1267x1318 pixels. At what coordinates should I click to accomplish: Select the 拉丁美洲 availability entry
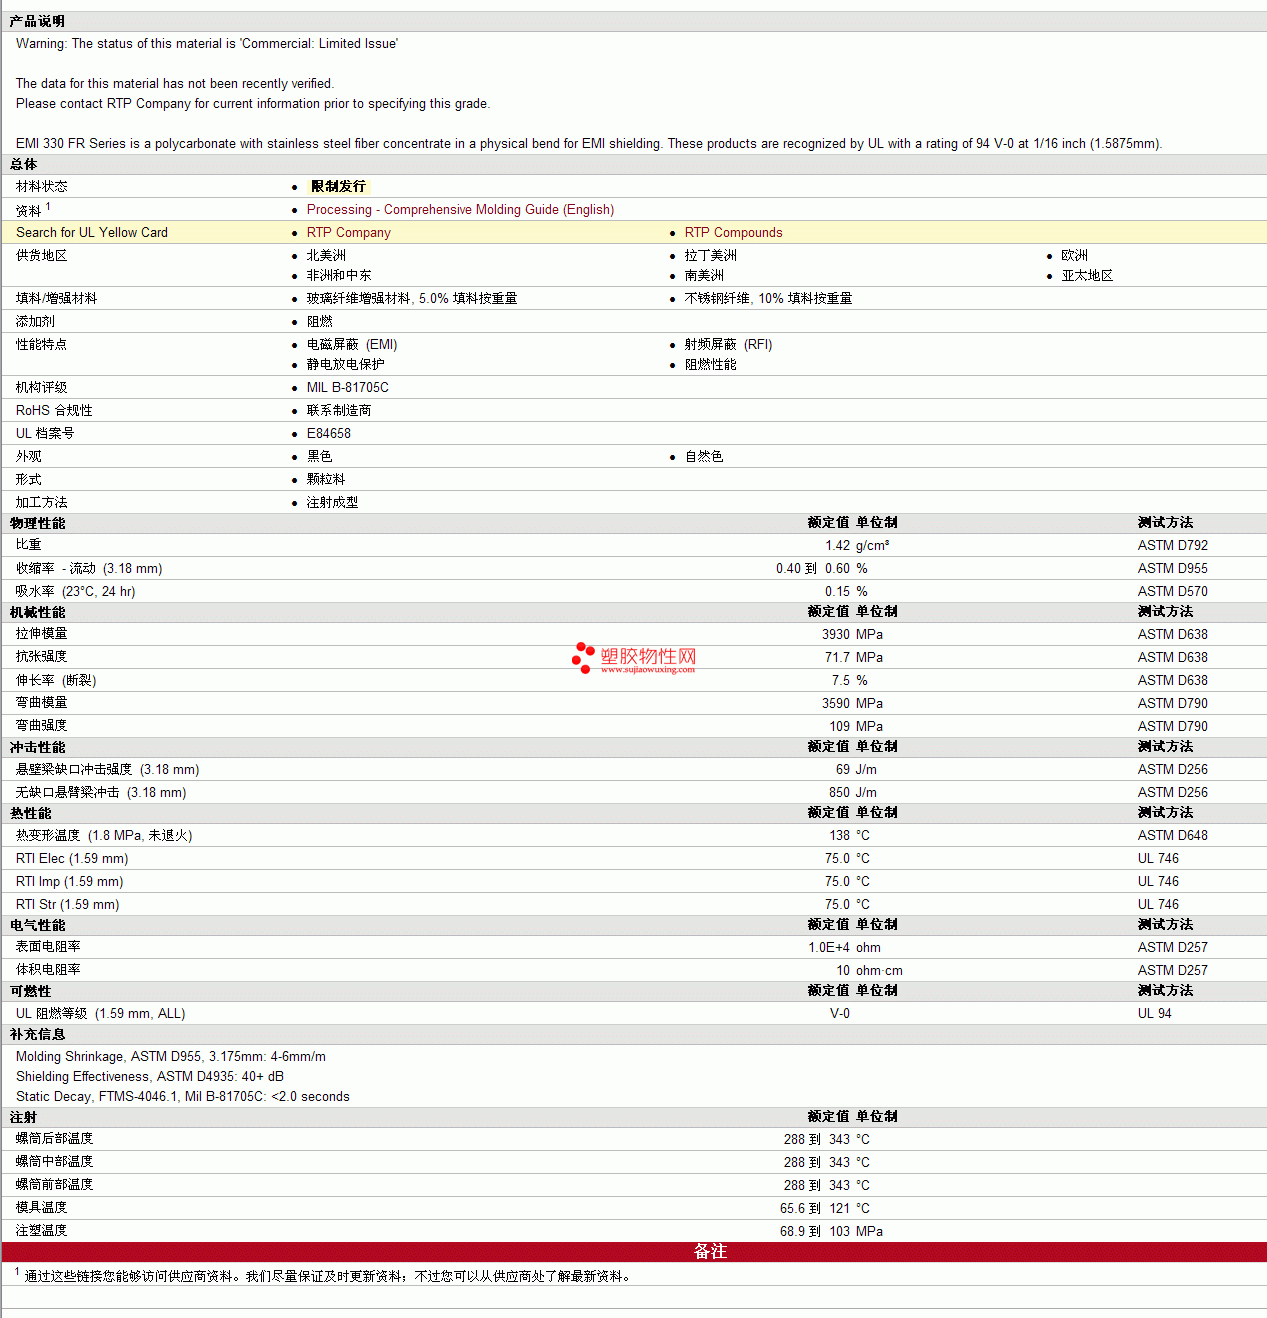(710, 255)
